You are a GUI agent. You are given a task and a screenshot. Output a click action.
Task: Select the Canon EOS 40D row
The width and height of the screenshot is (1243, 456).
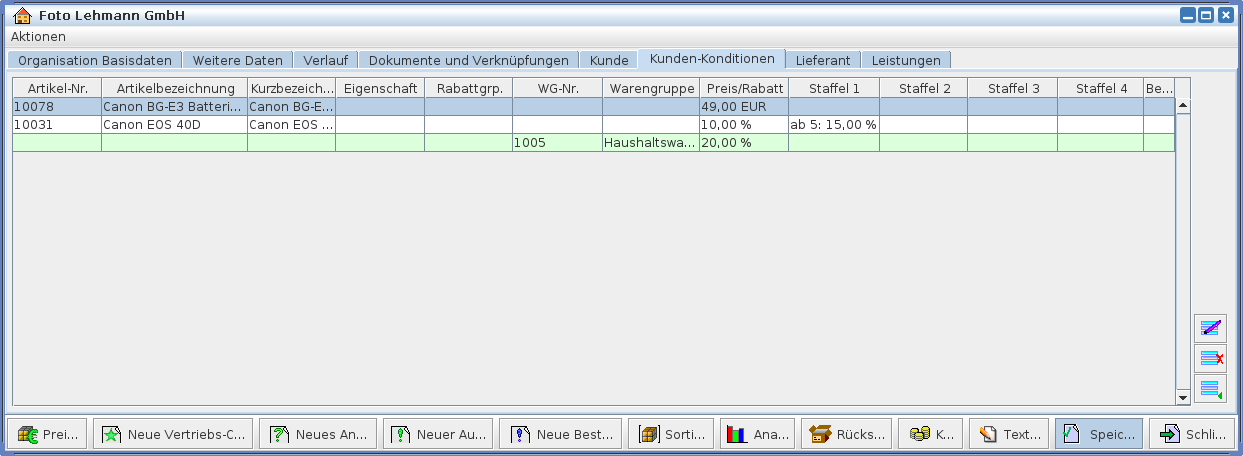pos(150,125)
